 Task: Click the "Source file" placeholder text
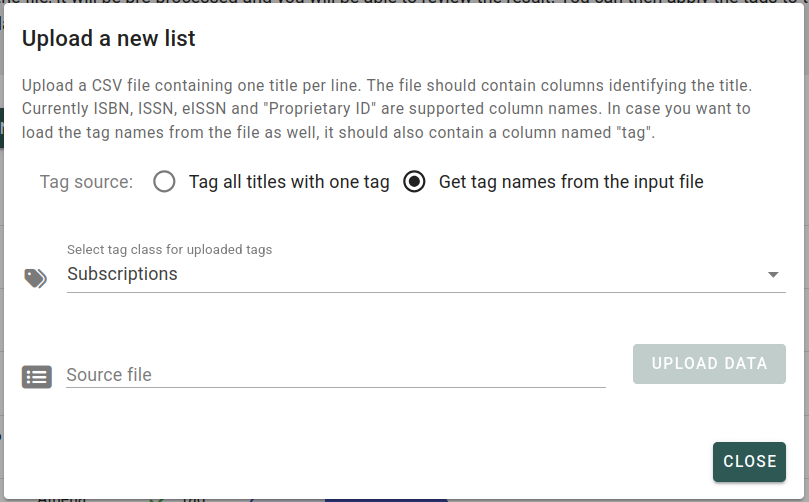click(x=109, y=375)
